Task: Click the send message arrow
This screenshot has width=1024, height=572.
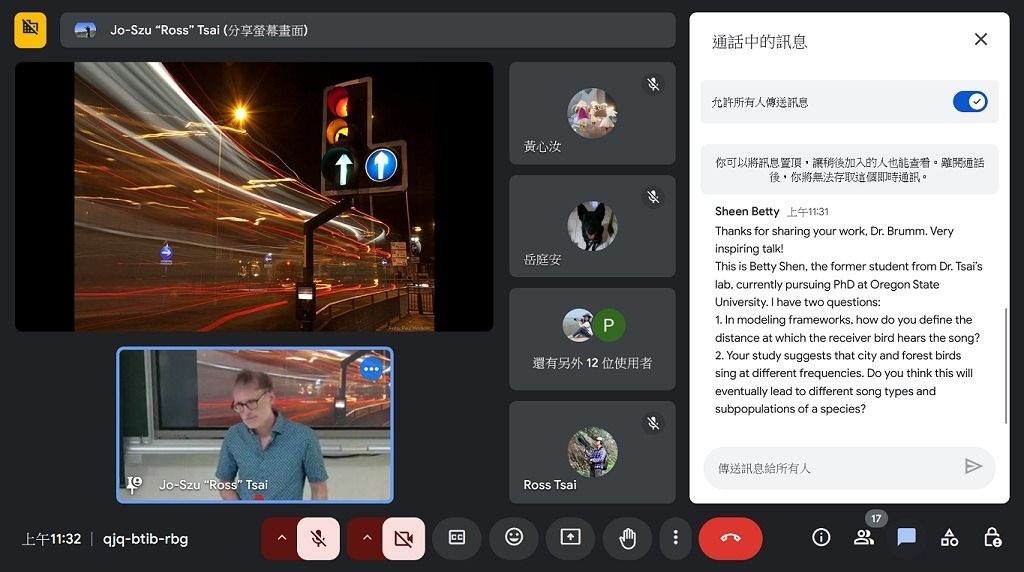Action: (x=972, y=467)
